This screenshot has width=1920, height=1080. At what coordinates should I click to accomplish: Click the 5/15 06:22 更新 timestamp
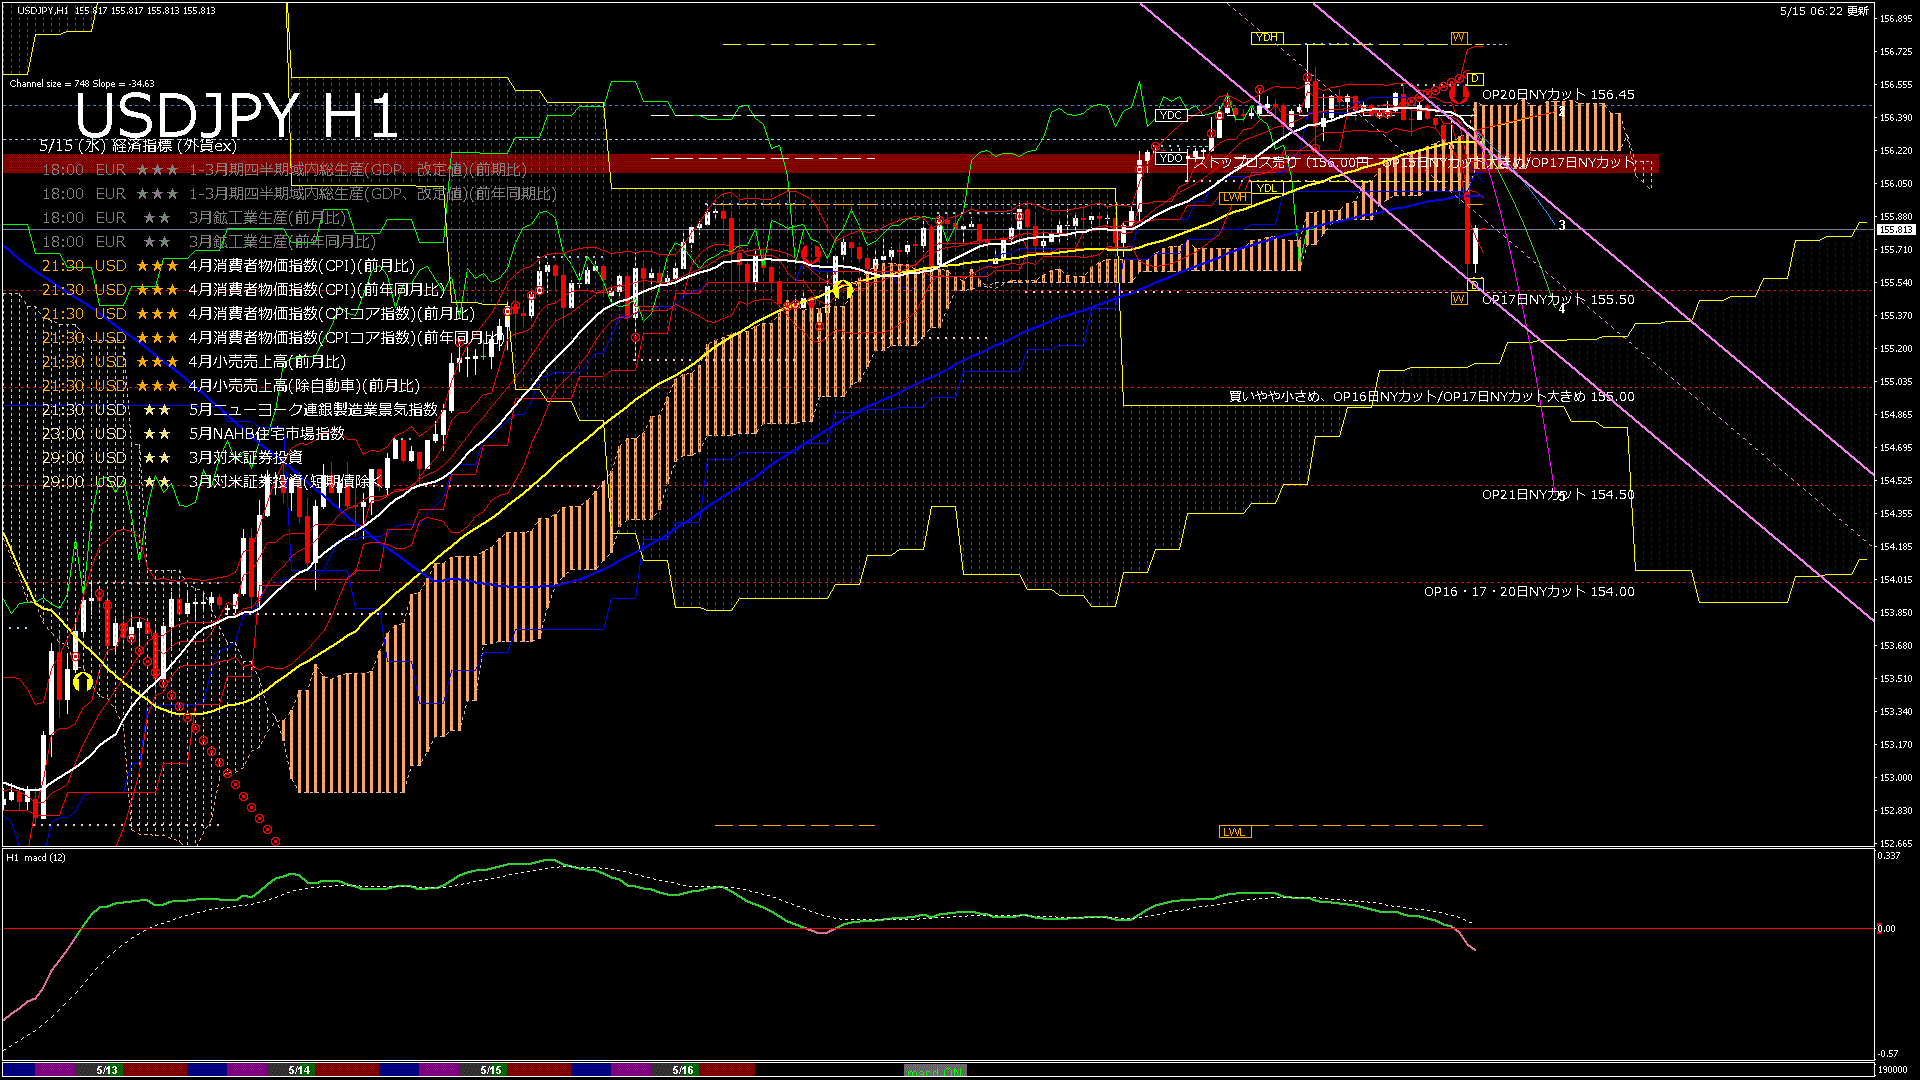[1823, 11]
